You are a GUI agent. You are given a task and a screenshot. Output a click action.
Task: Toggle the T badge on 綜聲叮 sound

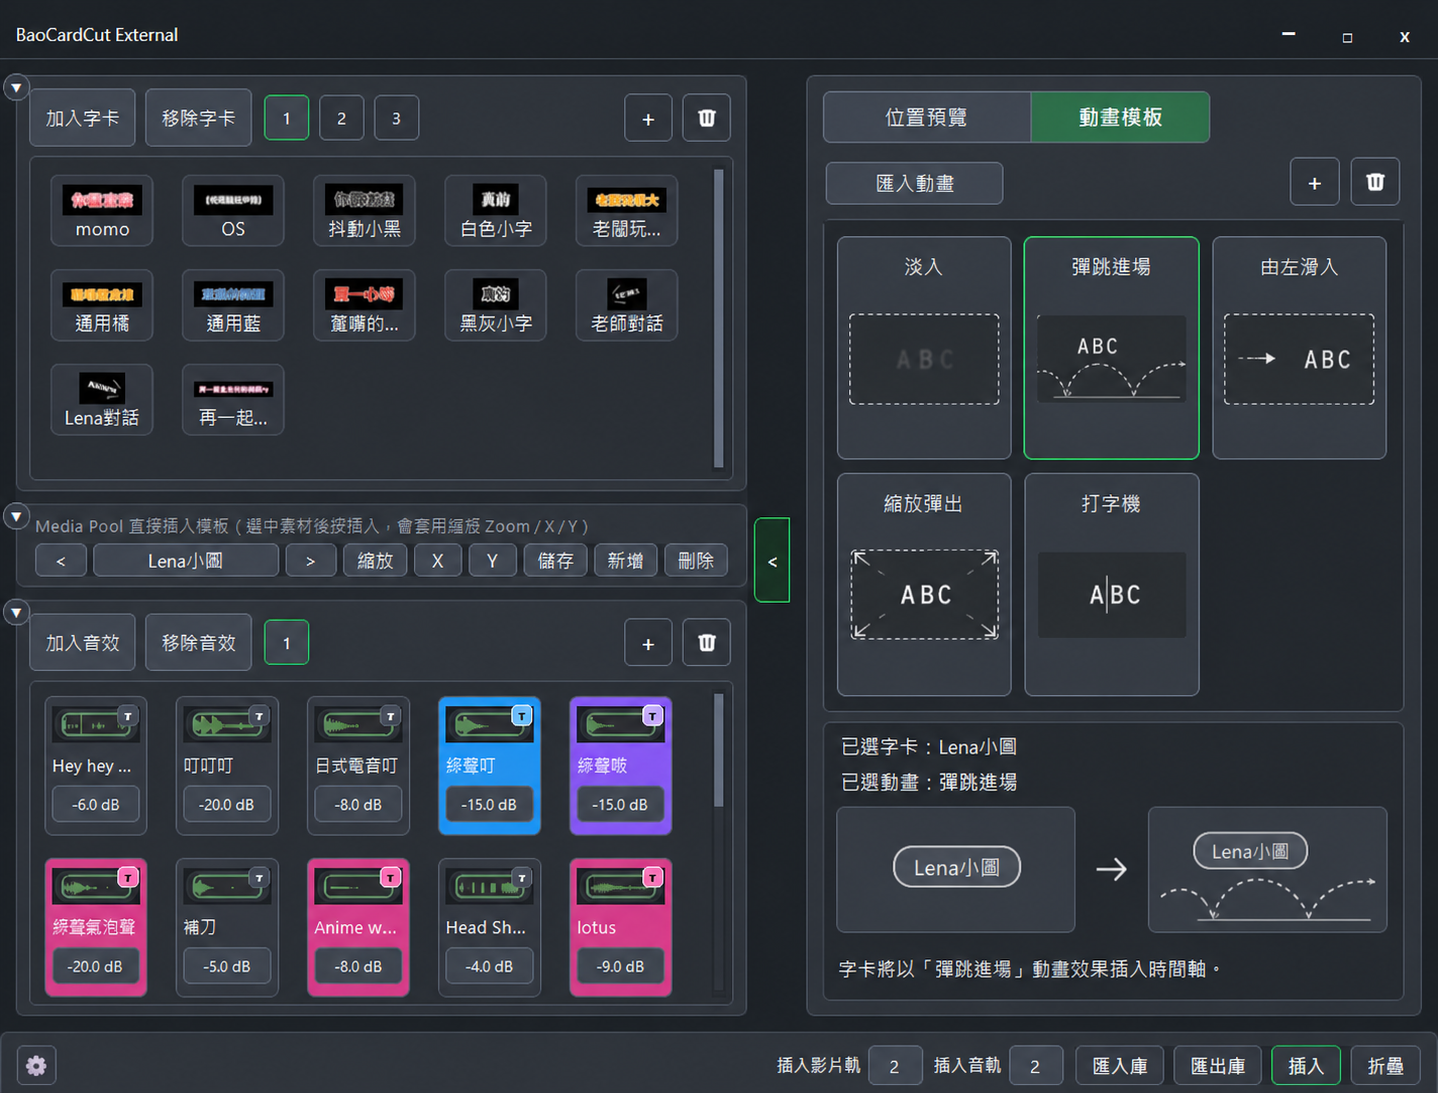click(x=521, y=716)
